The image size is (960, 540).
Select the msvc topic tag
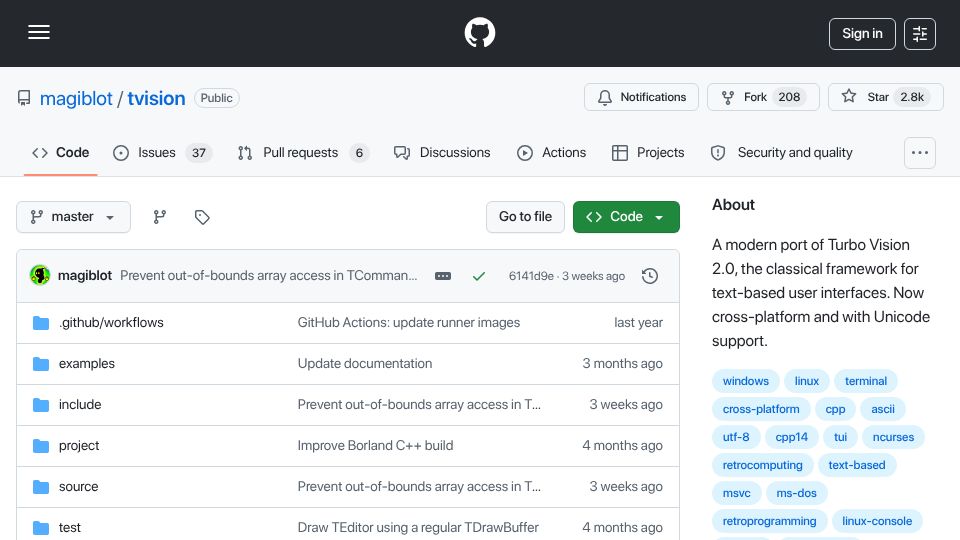tap(737, 493)
